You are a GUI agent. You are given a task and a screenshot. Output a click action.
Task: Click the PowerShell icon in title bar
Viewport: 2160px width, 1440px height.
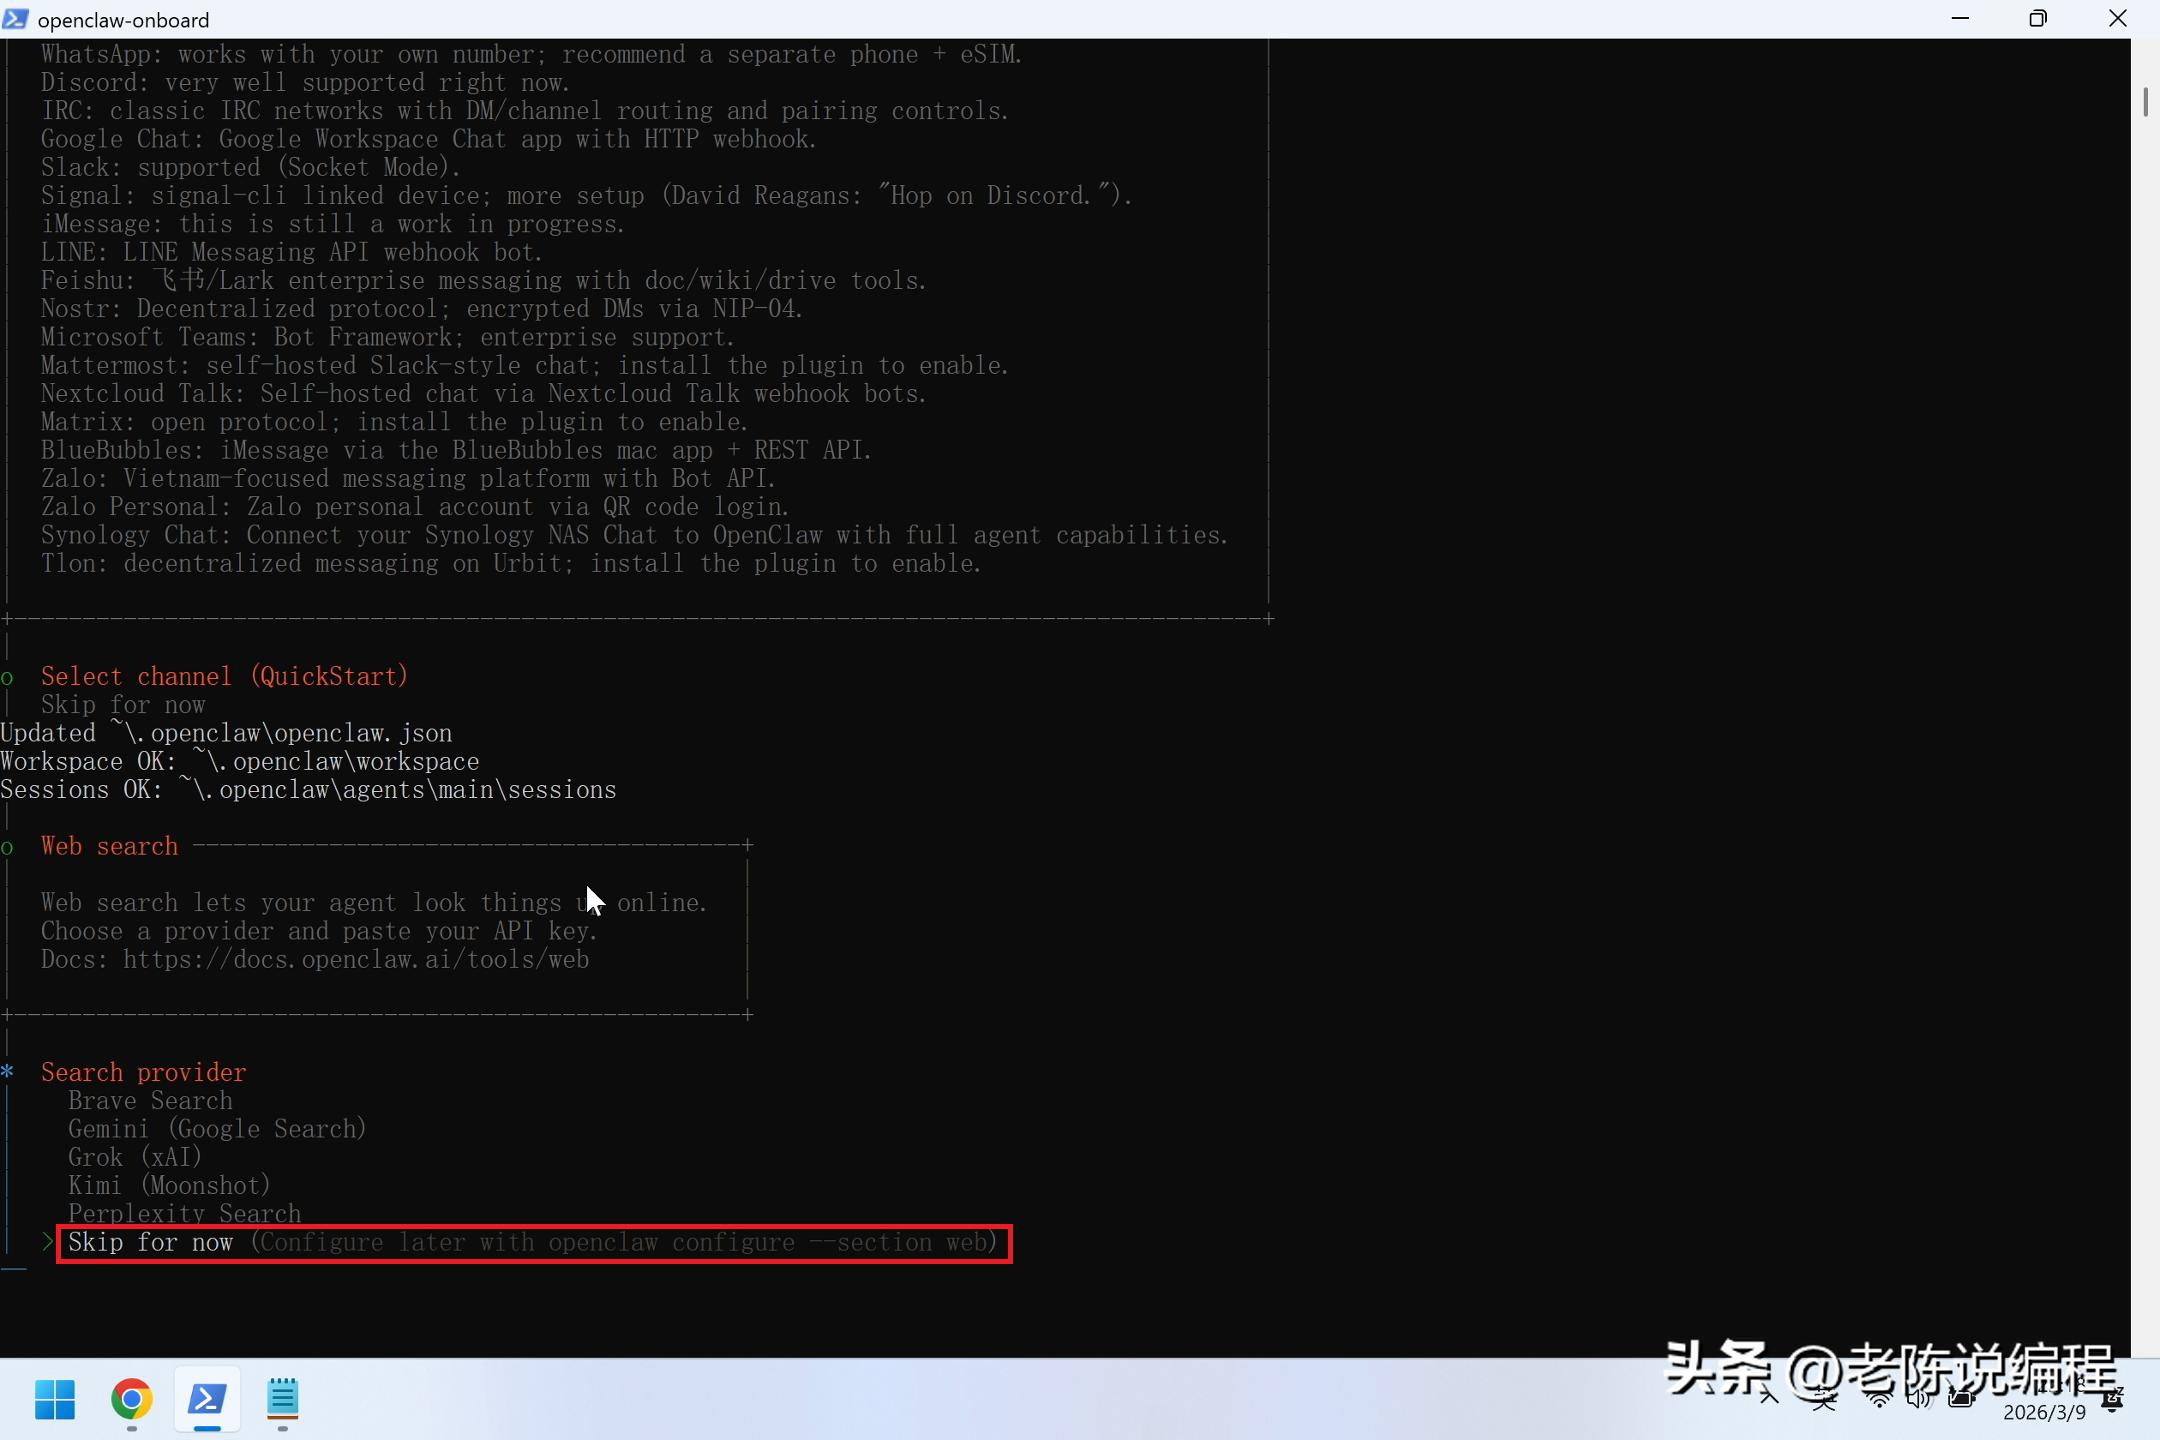pyautogui.click(x=15, y=19)
